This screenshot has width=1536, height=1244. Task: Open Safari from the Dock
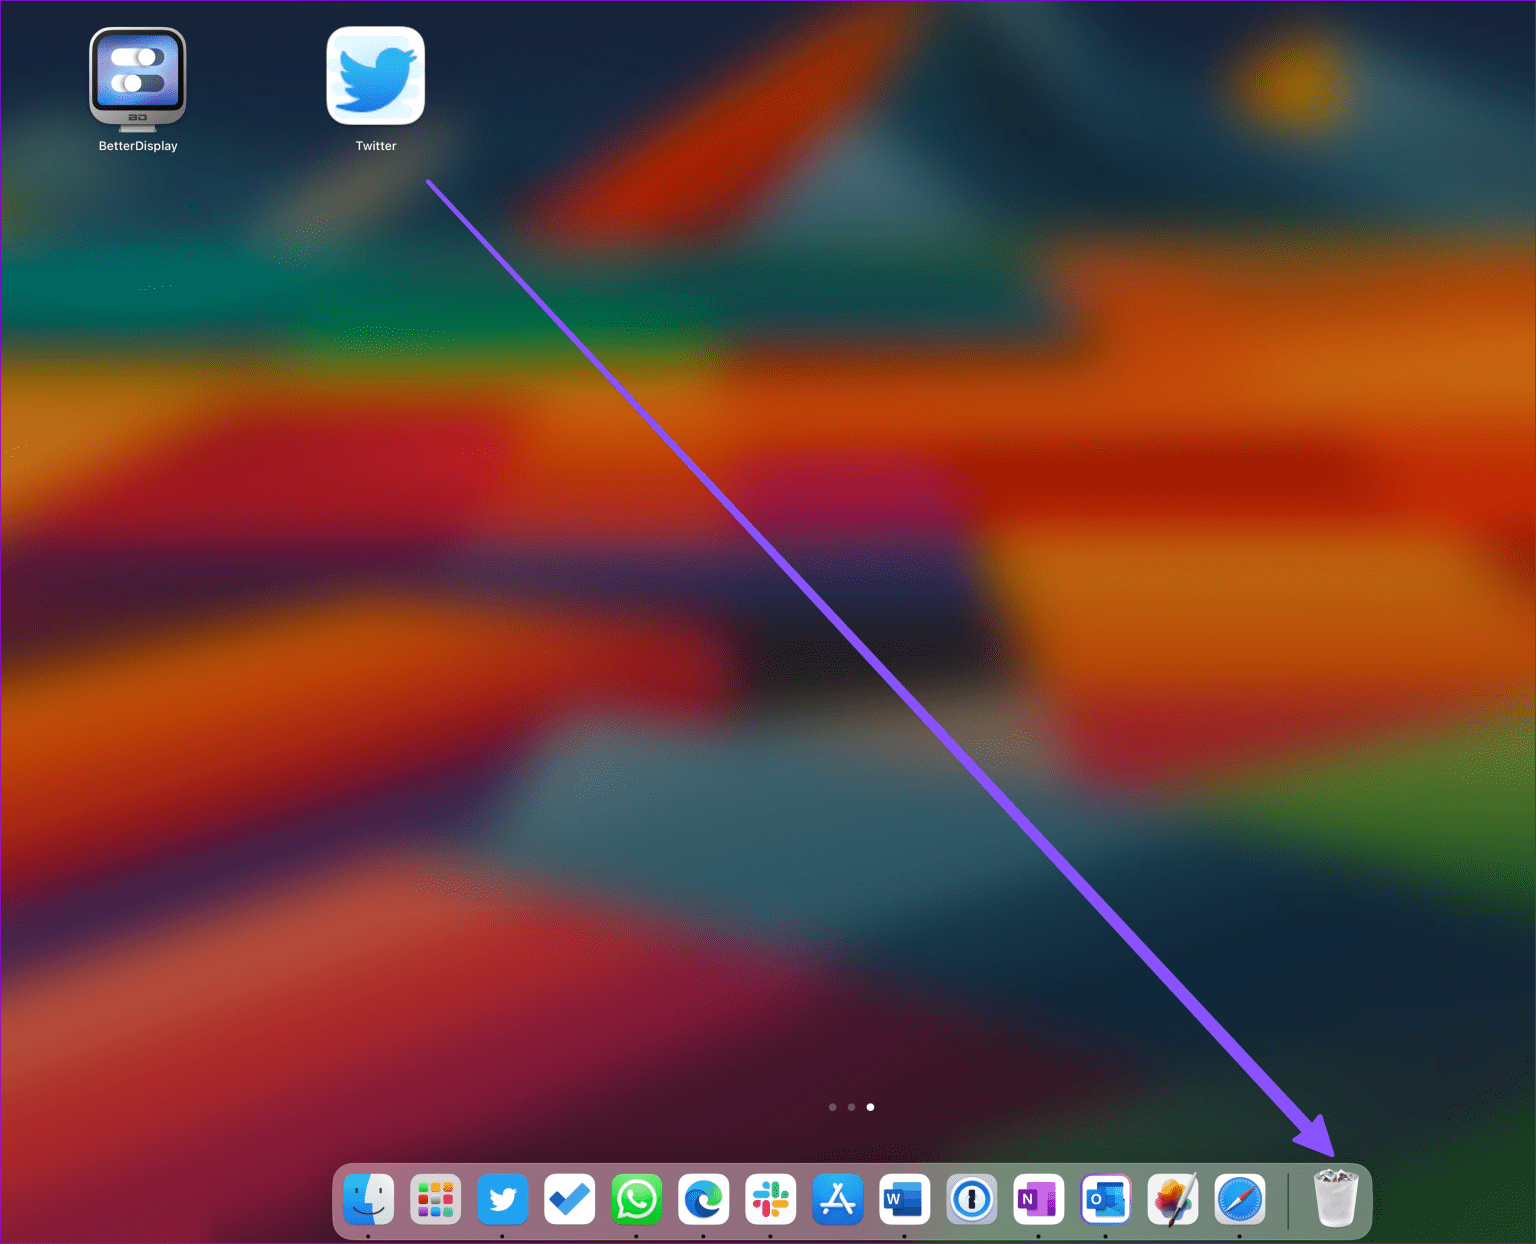coord(1239,1199)
